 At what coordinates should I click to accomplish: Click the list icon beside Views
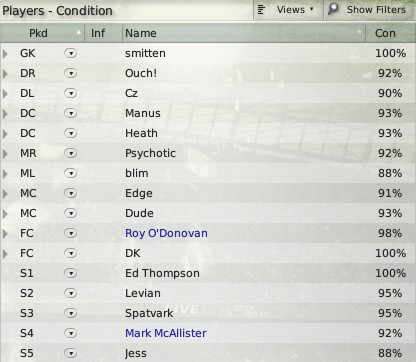click(x=262, y=10)
